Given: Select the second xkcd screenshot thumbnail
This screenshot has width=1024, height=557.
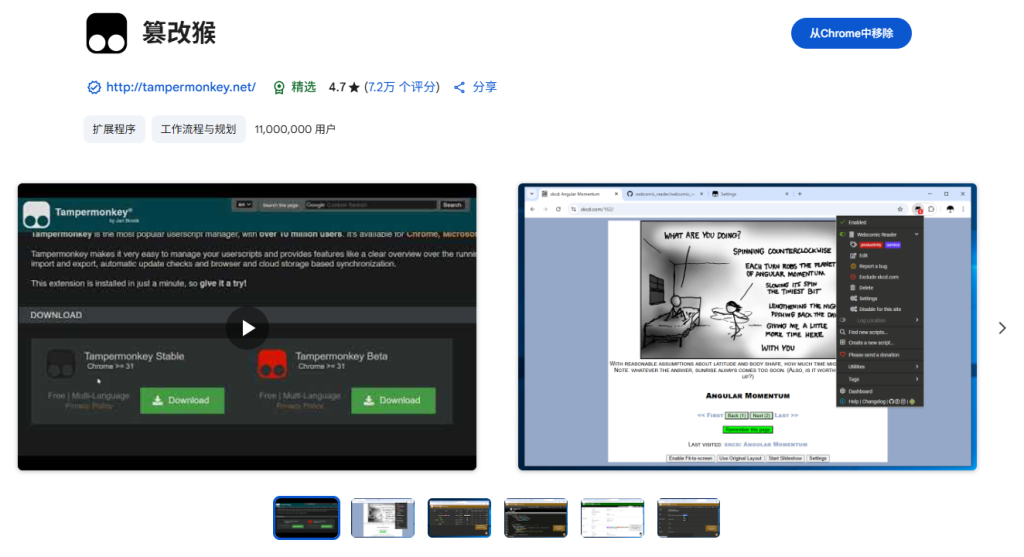Looking at the screenshot, I should pos(383,518).
